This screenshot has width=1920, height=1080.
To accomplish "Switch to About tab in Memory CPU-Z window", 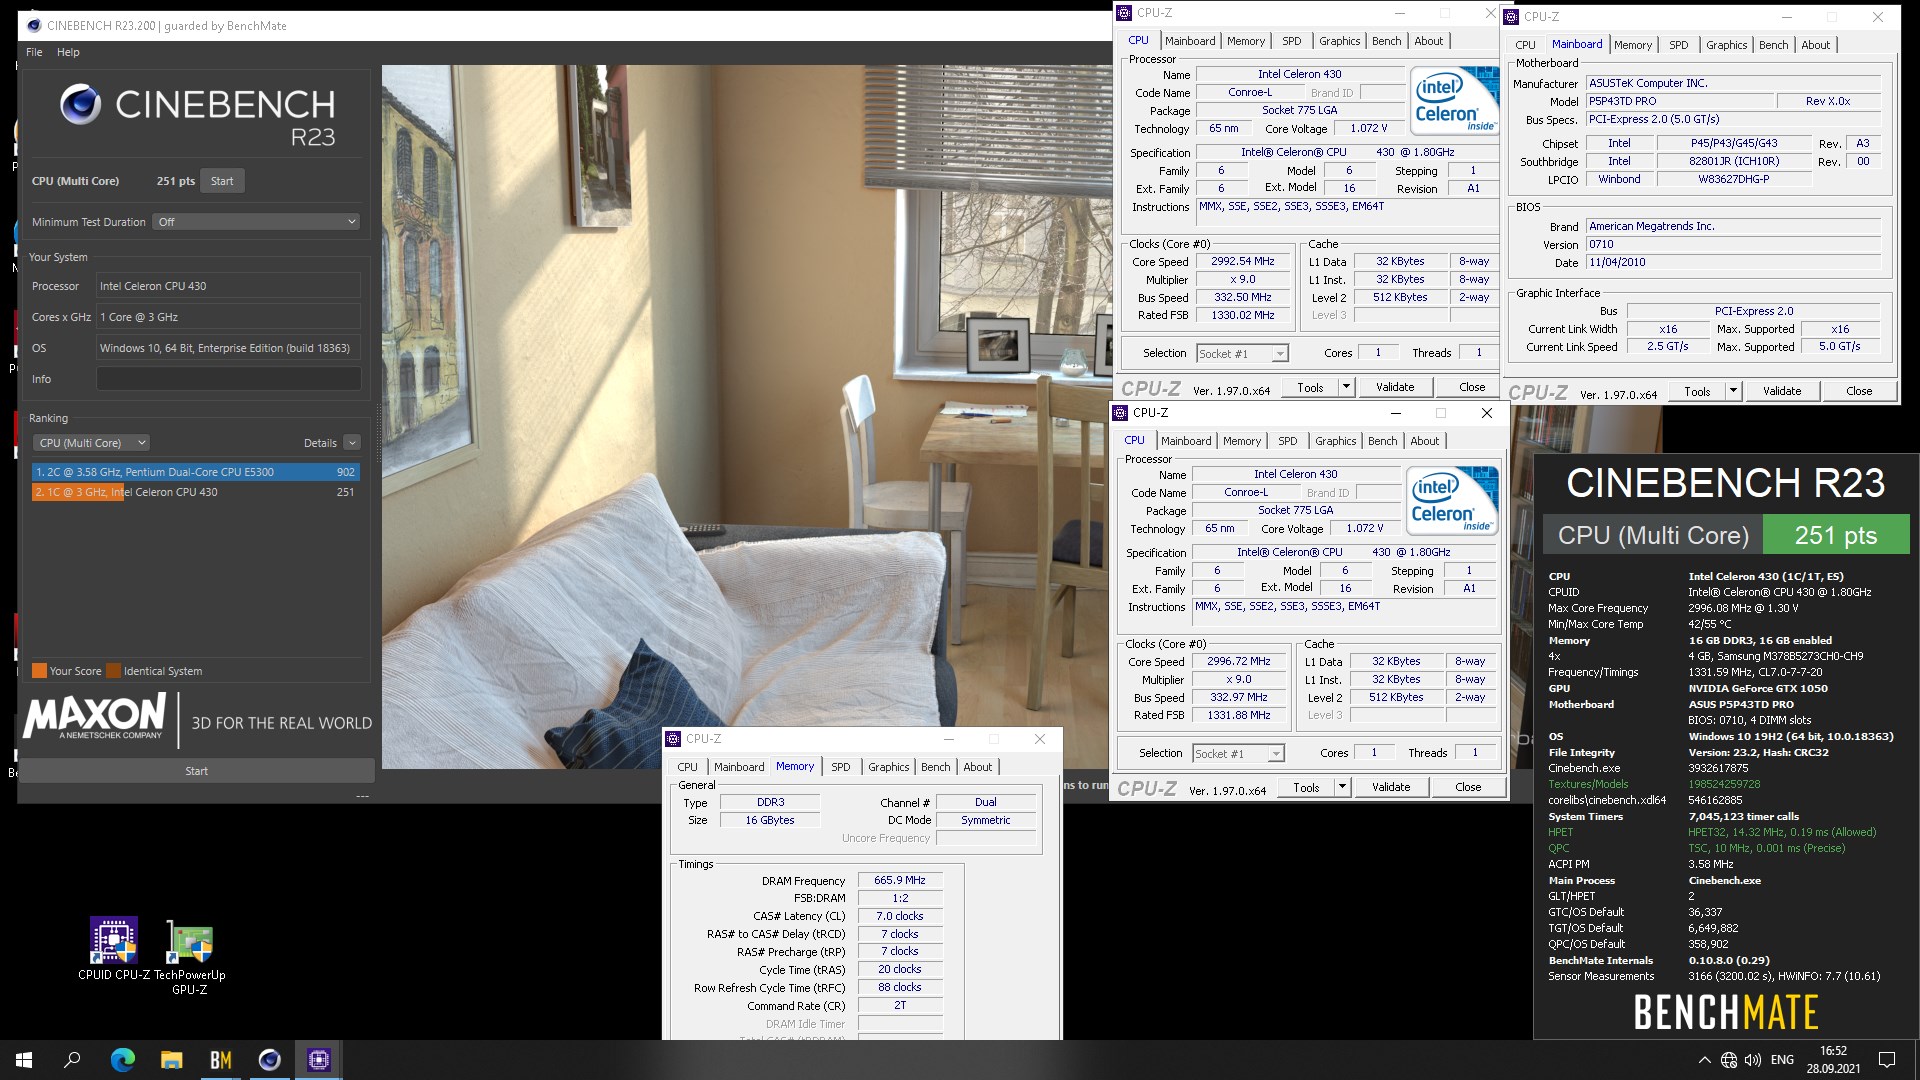I will click(978, 767).
